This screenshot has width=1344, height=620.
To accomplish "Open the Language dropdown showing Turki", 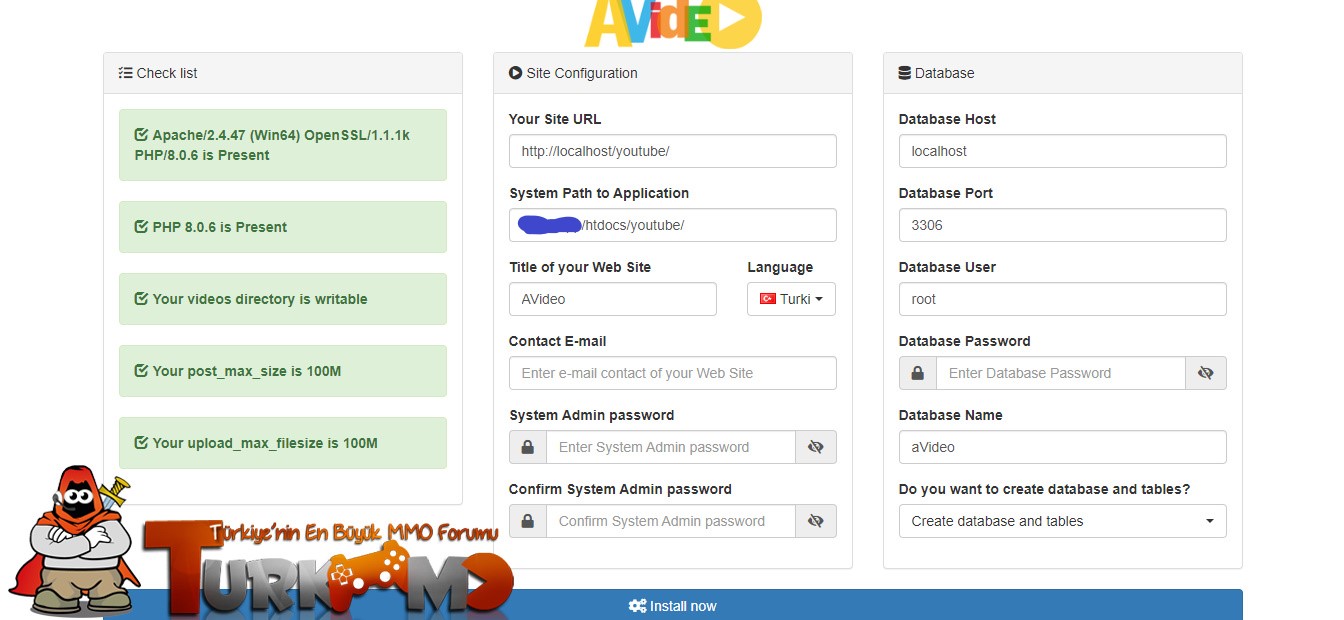I will point(791,299).
